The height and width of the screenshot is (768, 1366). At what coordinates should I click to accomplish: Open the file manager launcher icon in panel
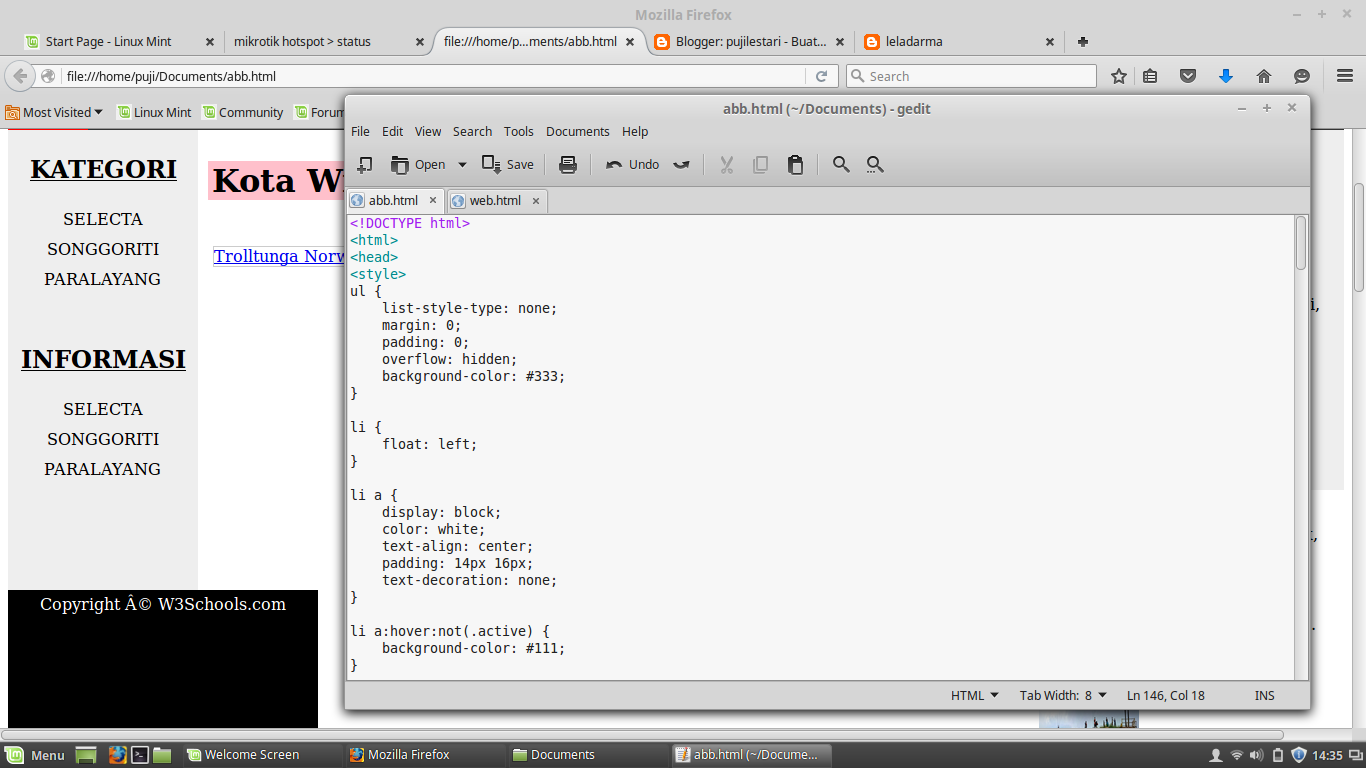pyautogui.click(x=163, y=755)
